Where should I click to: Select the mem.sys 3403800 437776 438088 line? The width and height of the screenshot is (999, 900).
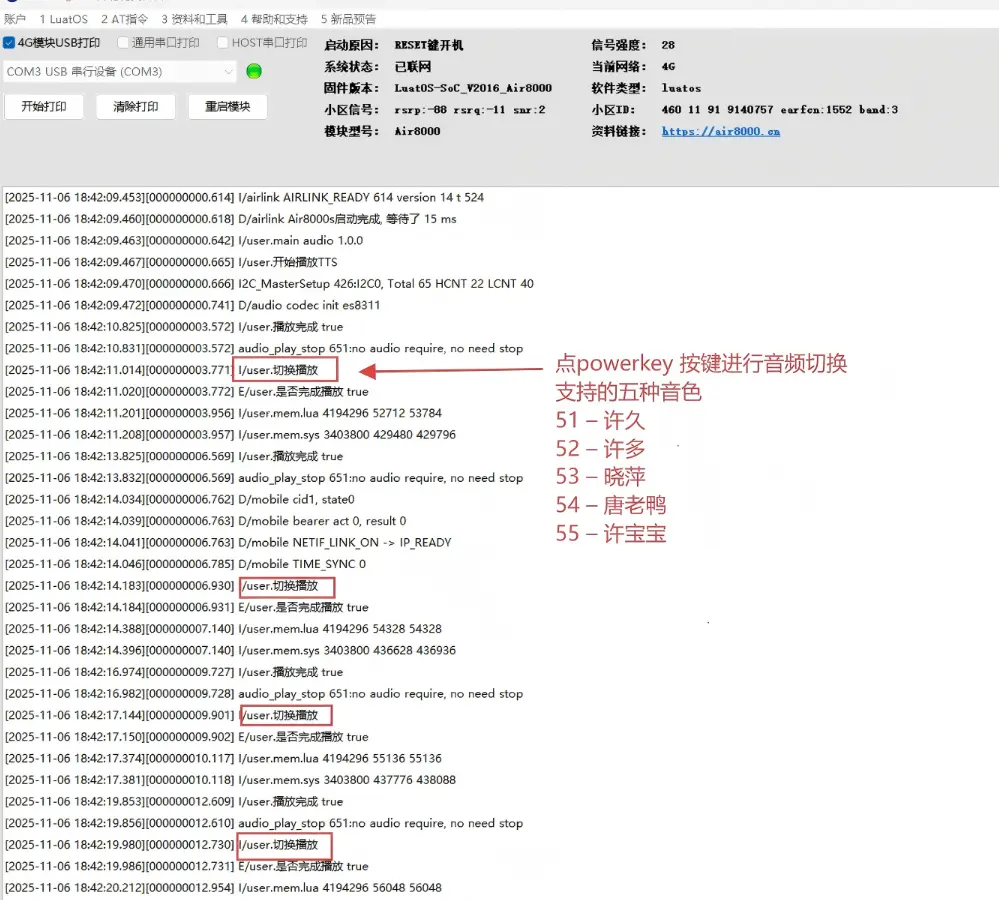[231, 780]
